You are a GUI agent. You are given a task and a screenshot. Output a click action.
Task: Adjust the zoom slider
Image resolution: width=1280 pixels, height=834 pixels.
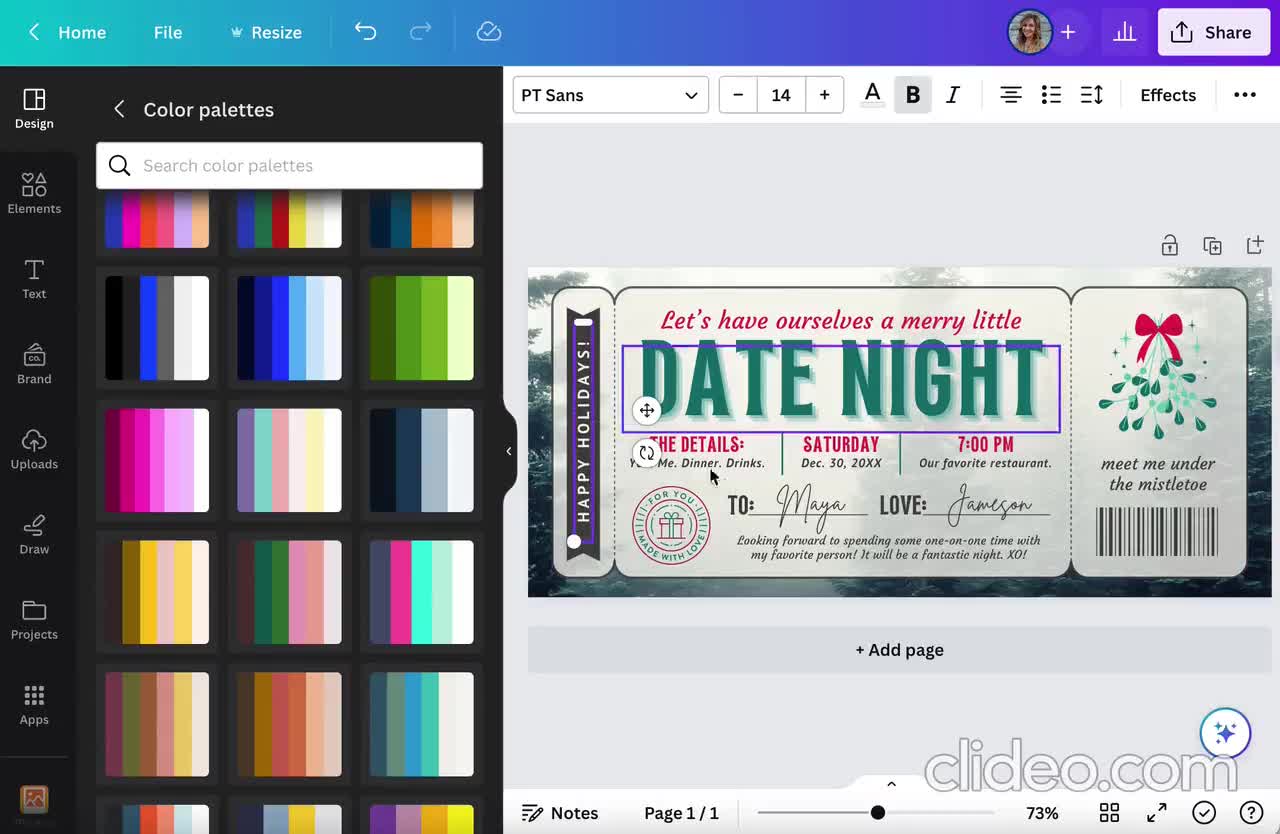(877, 813)
